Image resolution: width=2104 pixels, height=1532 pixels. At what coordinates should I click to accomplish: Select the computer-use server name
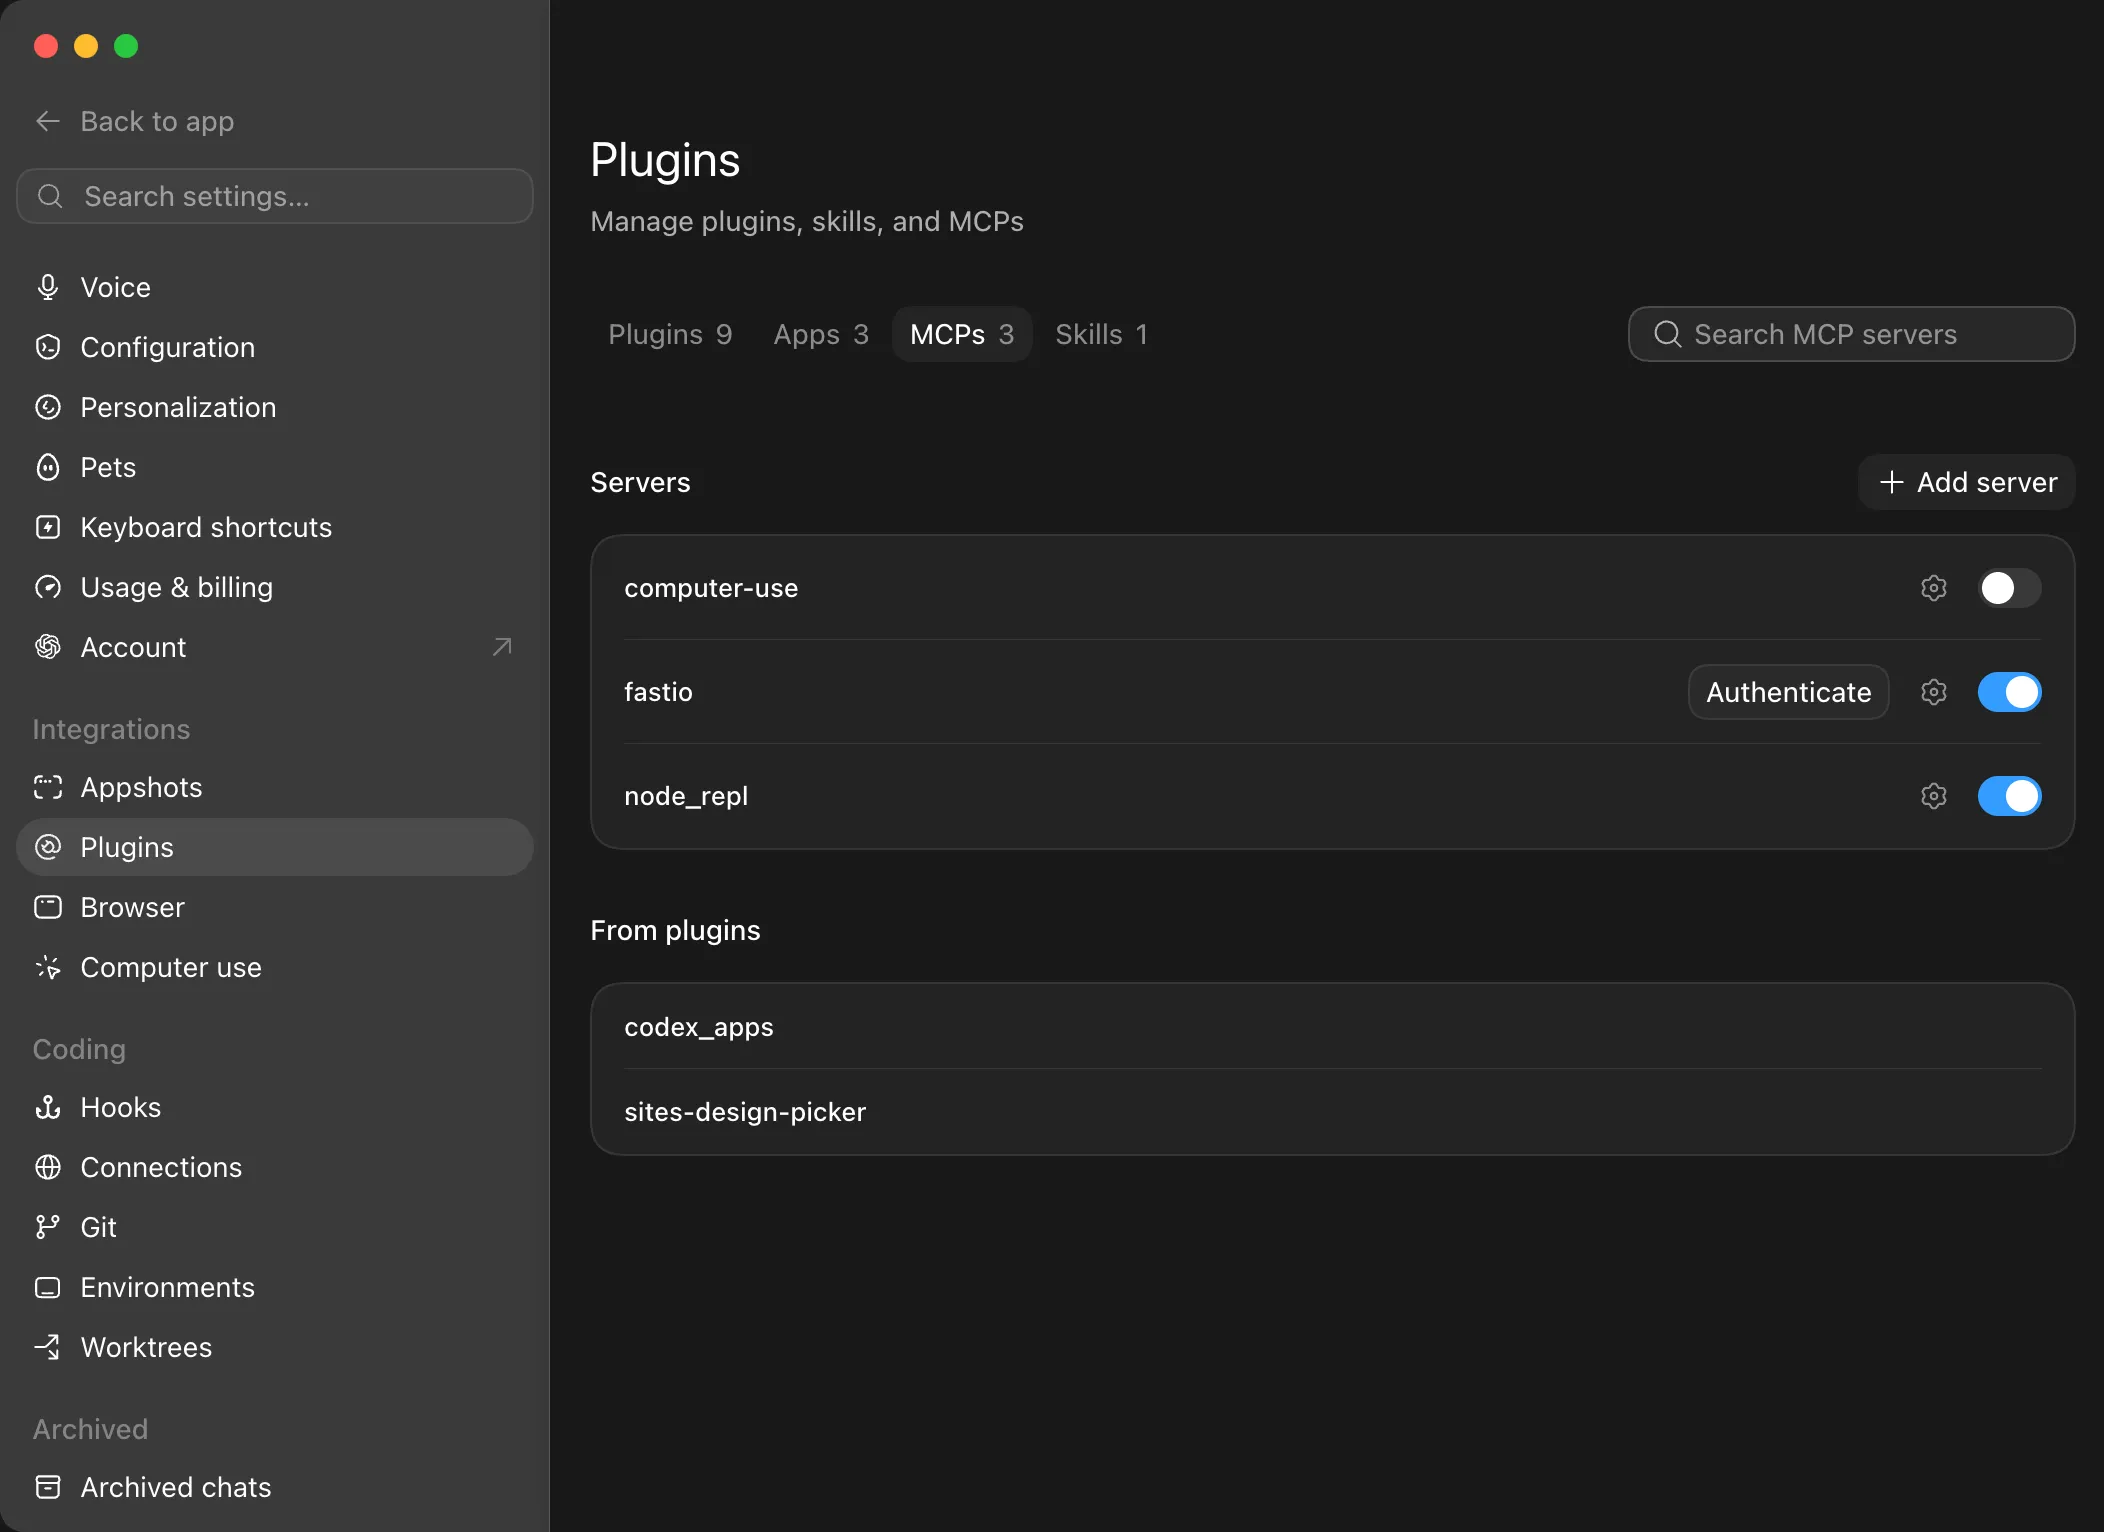[711, 588]
